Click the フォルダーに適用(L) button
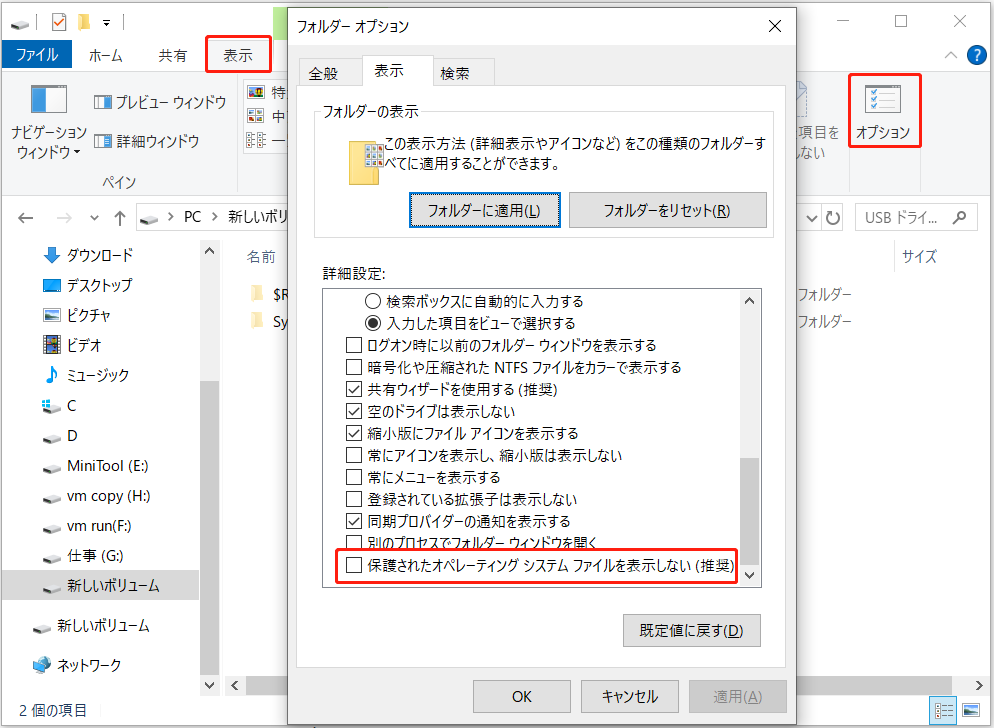Image resolution: width=994 pixels, height=728 pixels. pos(484,210)
